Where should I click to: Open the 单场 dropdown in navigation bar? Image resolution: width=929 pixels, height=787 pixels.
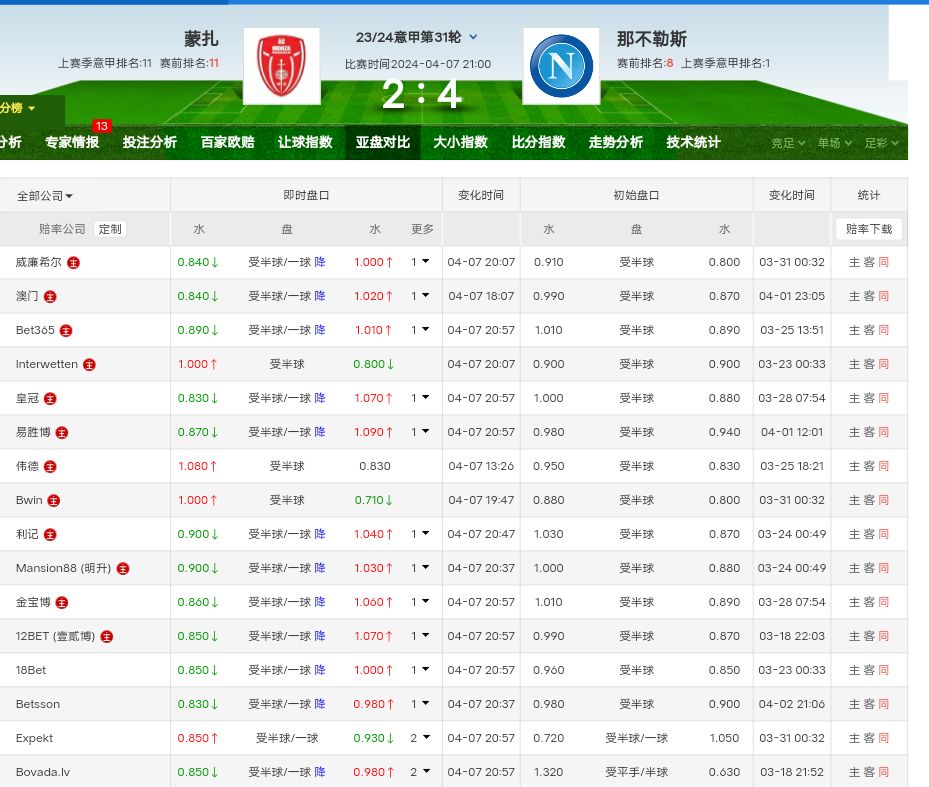pos(834,143)
